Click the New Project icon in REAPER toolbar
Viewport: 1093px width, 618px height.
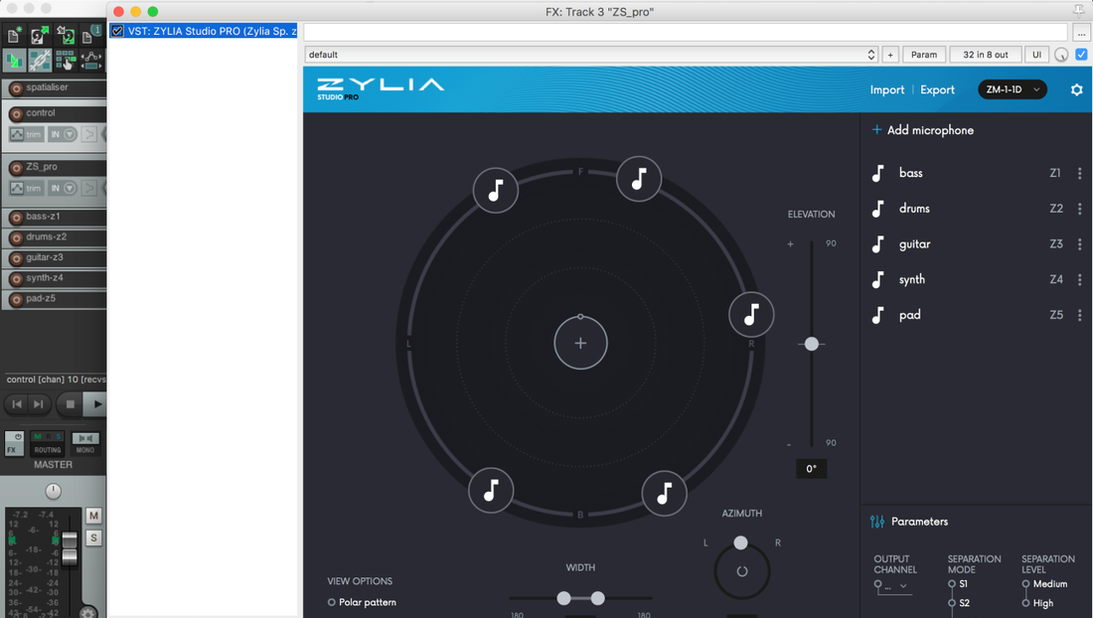pyautogui.click(x=12, y=33)
